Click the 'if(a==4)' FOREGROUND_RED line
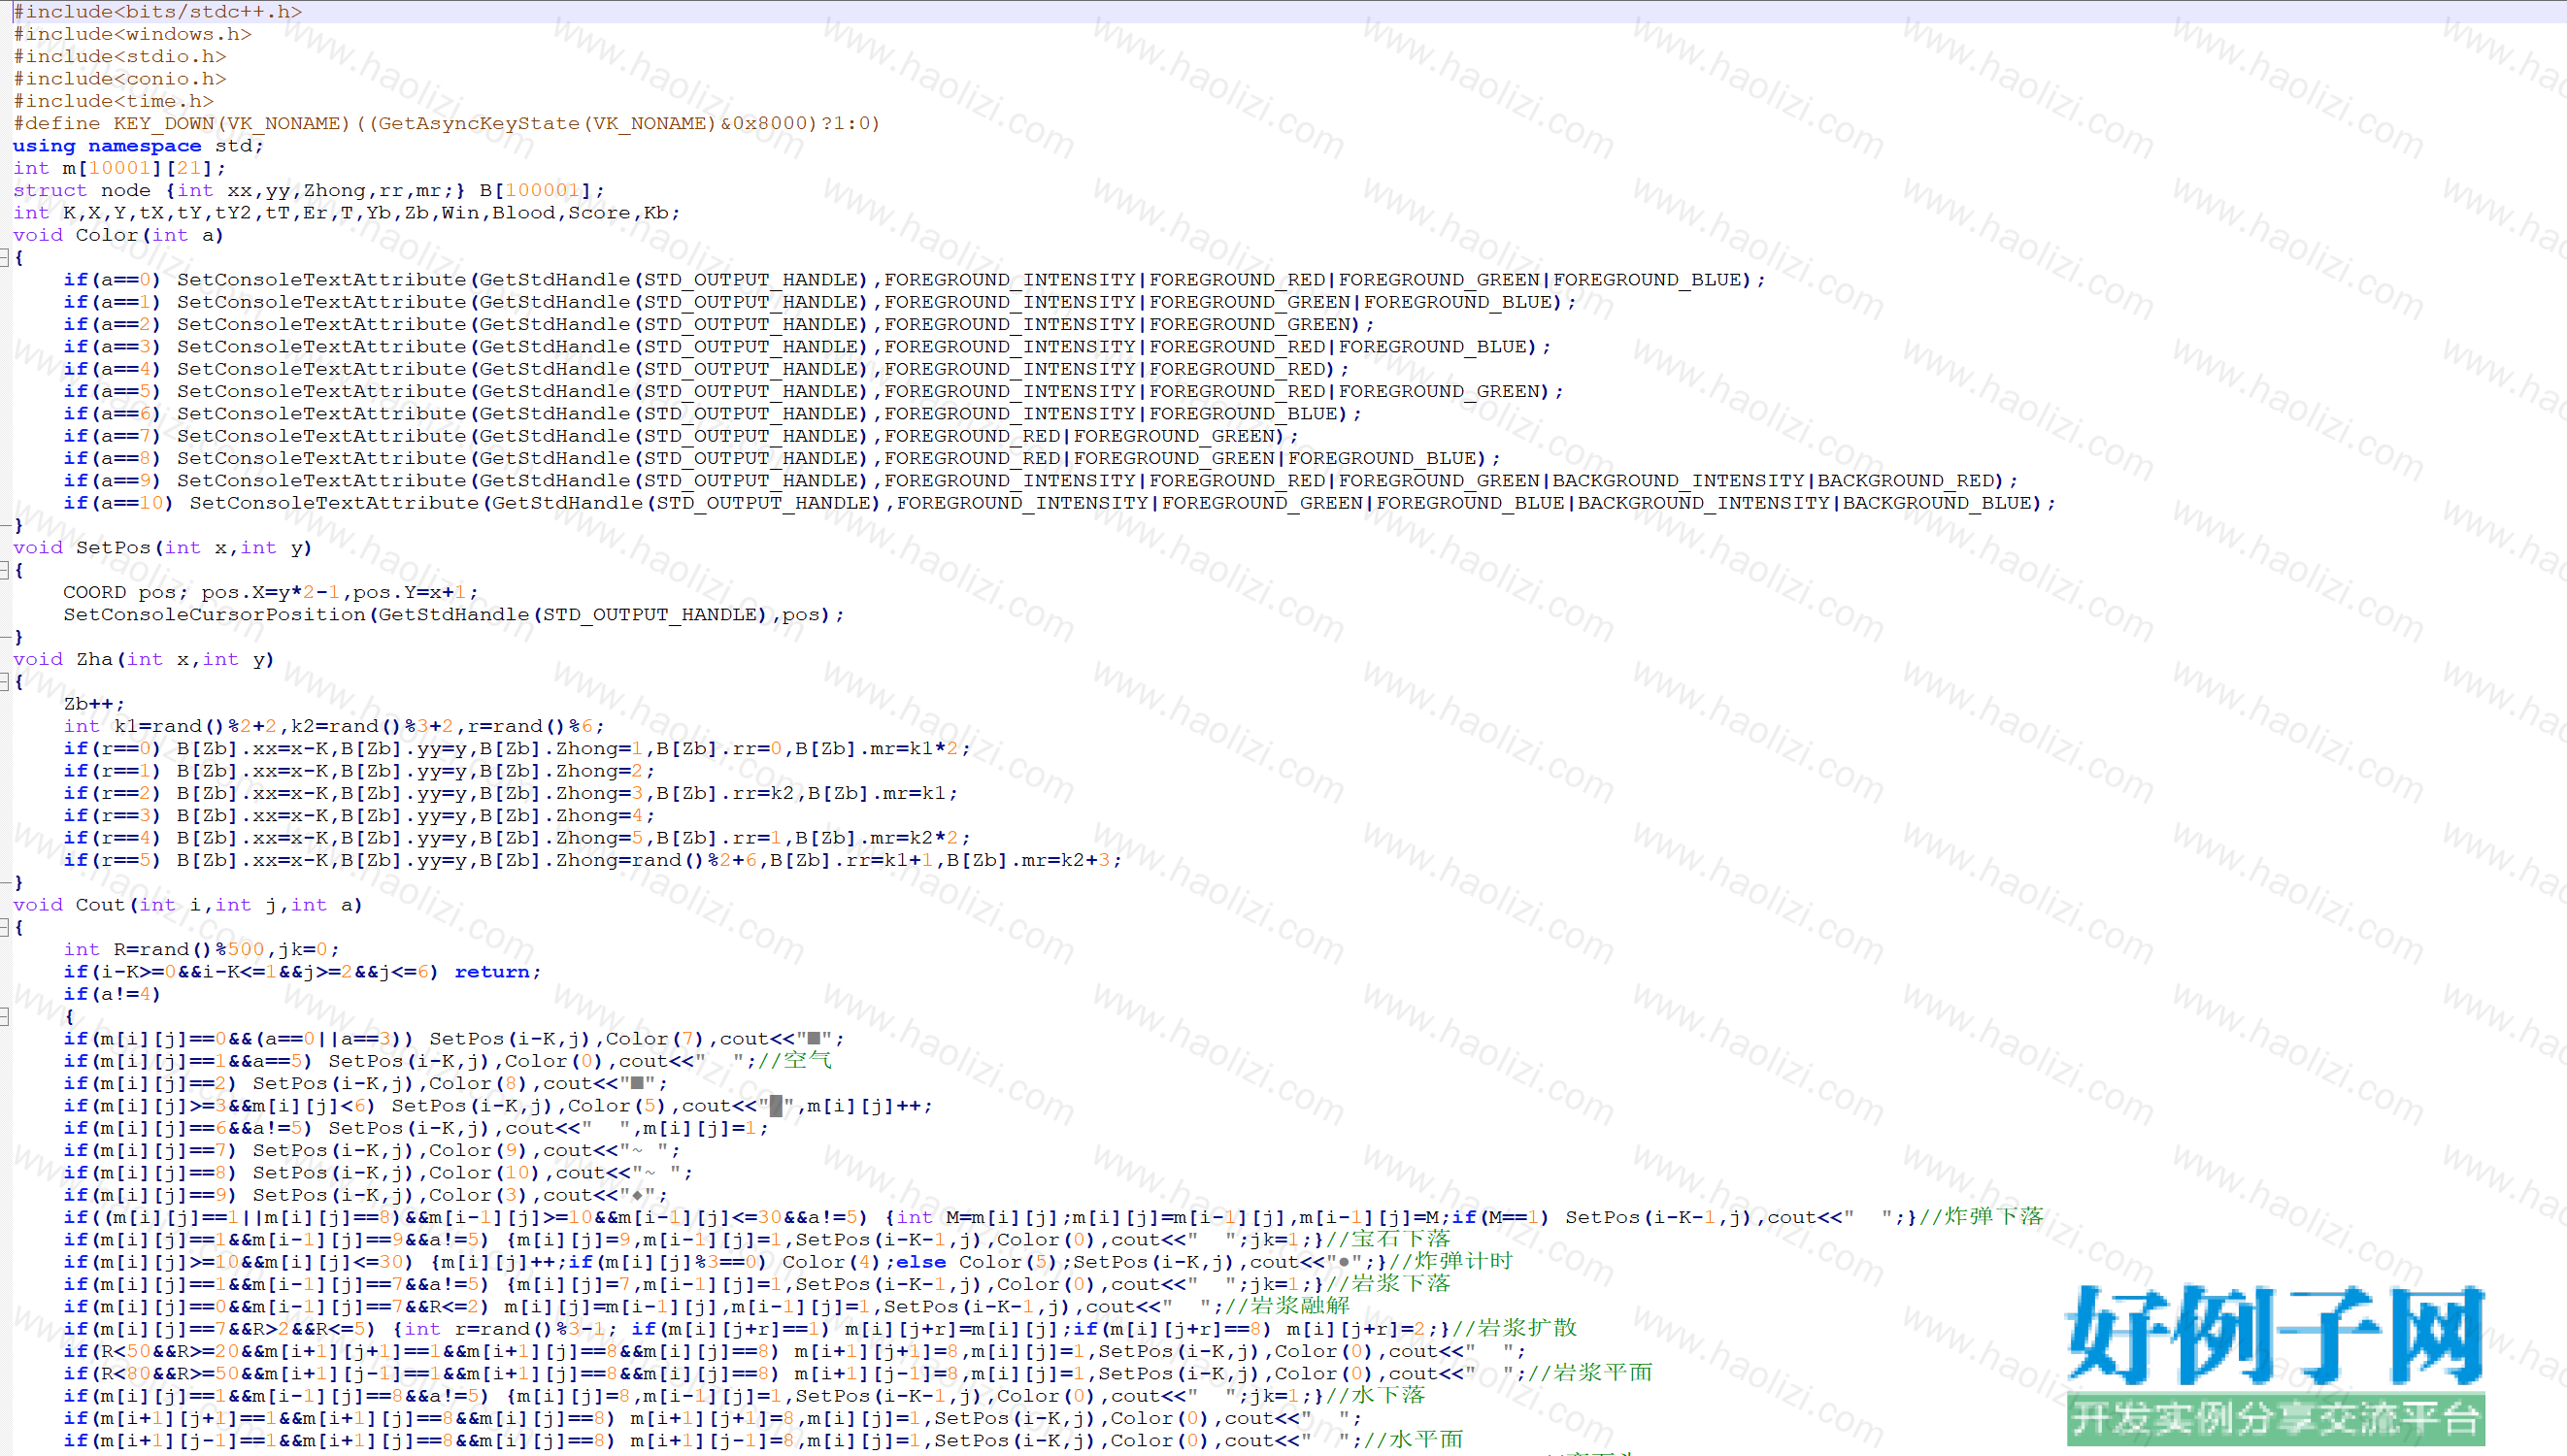The height and width of the screenshot is (1456, 2567). click(706, 369)
